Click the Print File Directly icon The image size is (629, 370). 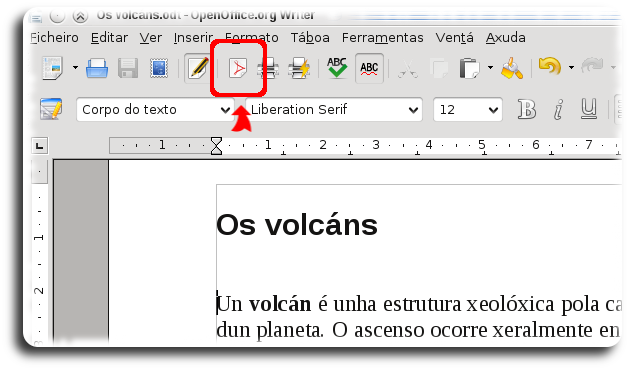click(268, 68)
